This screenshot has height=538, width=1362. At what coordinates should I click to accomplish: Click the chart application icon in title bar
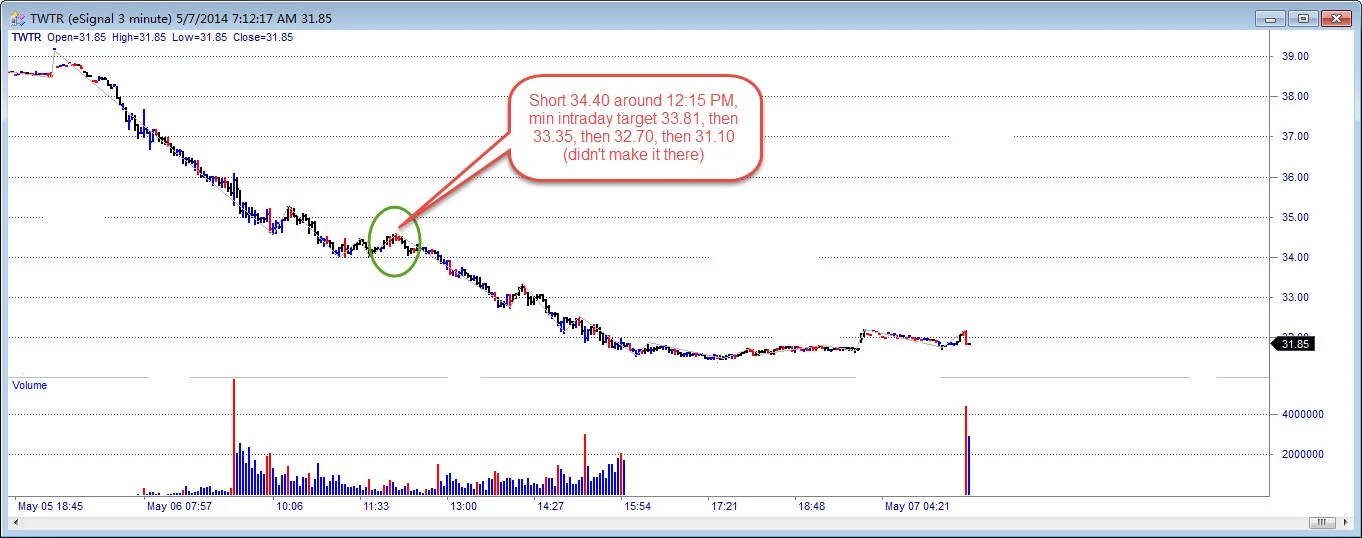(x=18, y=18)
